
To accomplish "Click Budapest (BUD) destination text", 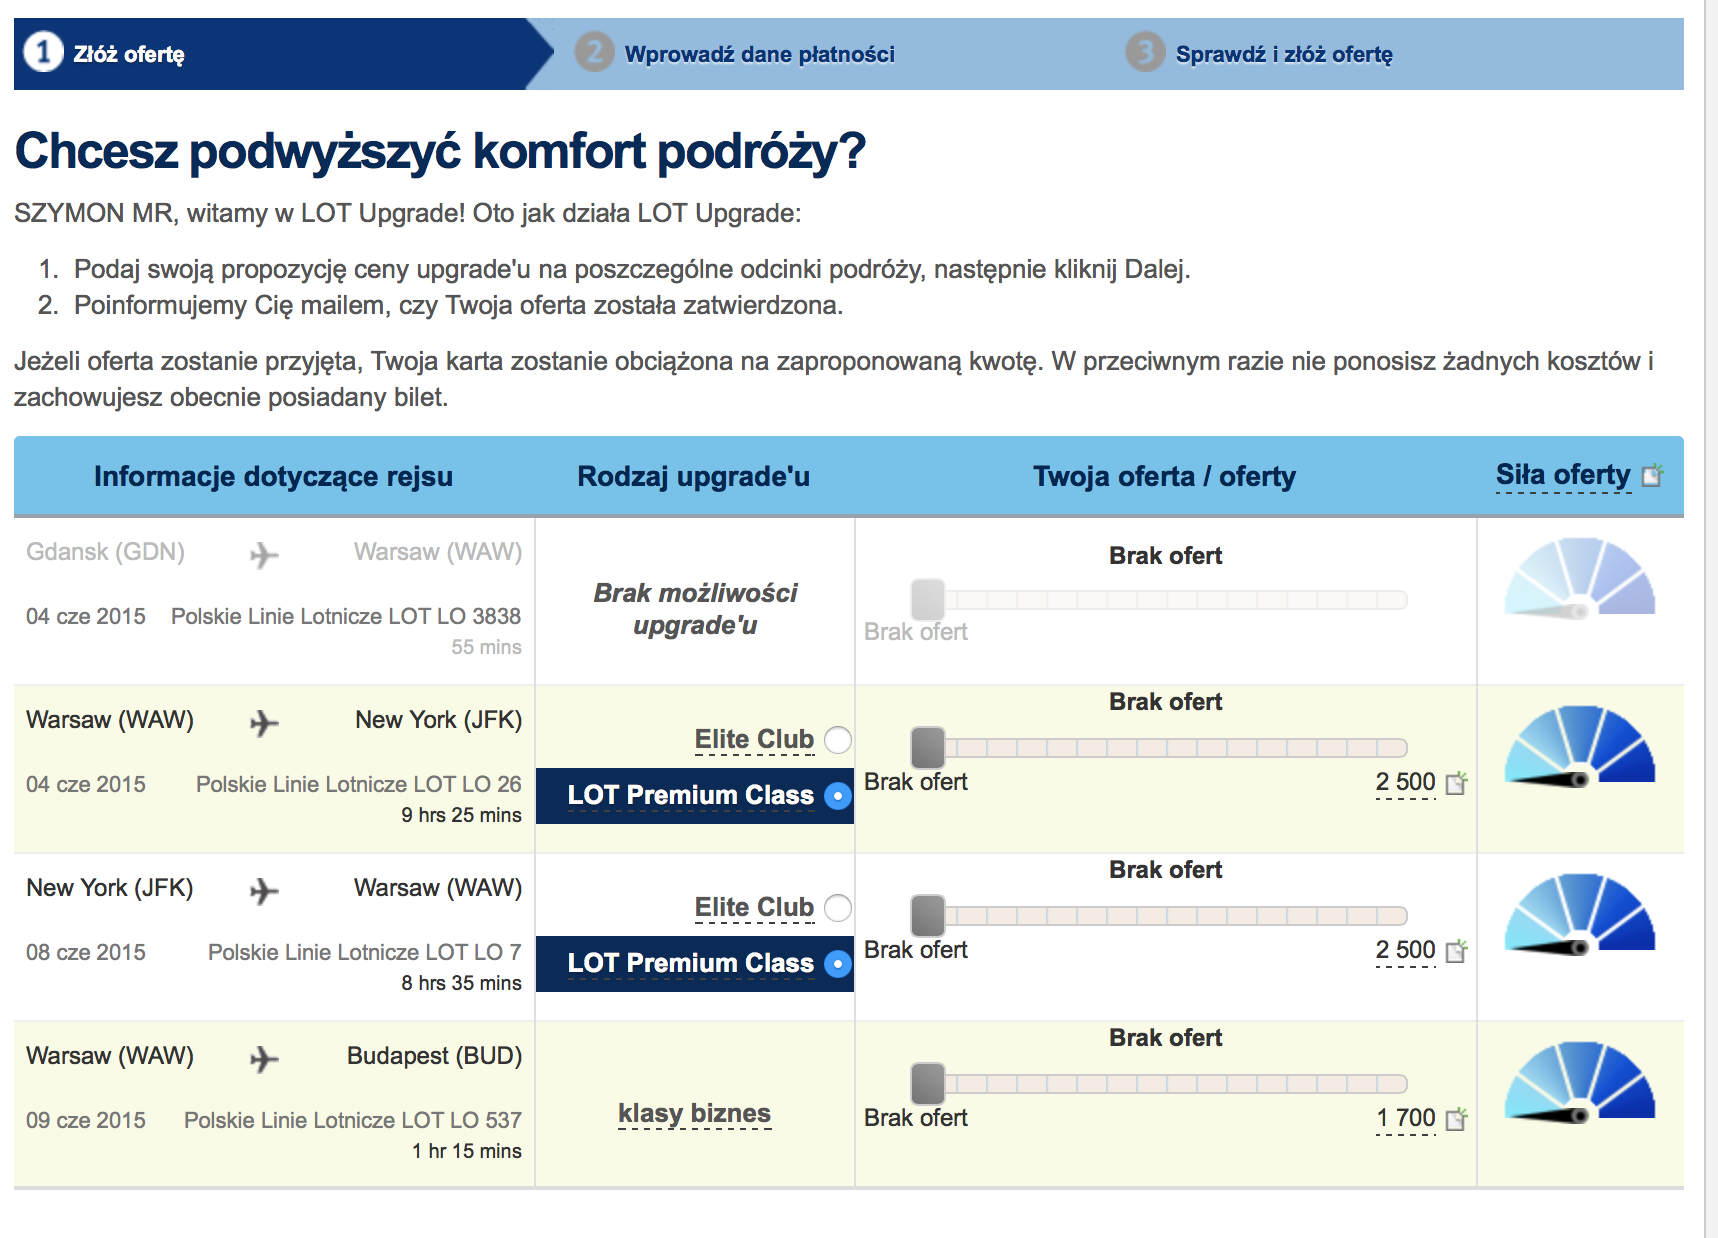I will point(434,1056).
